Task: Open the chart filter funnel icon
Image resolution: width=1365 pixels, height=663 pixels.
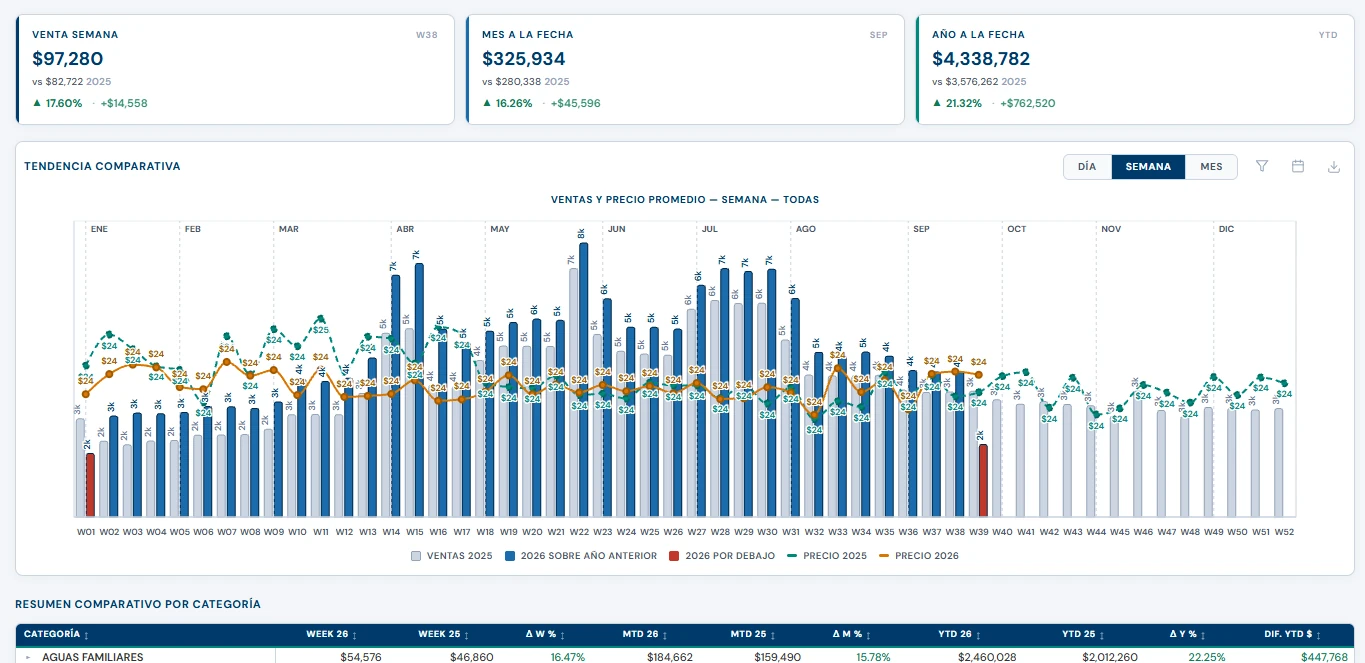Action: 1262,167
